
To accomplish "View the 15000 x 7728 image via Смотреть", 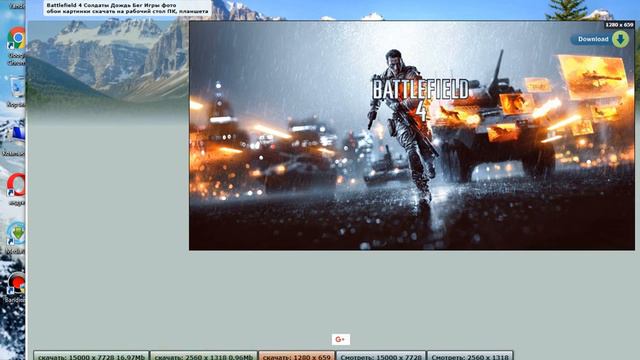I will [381, 356].
